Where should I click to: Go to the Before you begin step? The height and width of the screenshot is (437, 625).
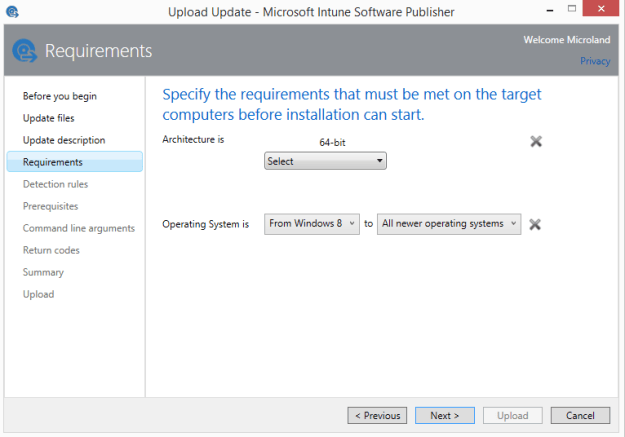60,96
